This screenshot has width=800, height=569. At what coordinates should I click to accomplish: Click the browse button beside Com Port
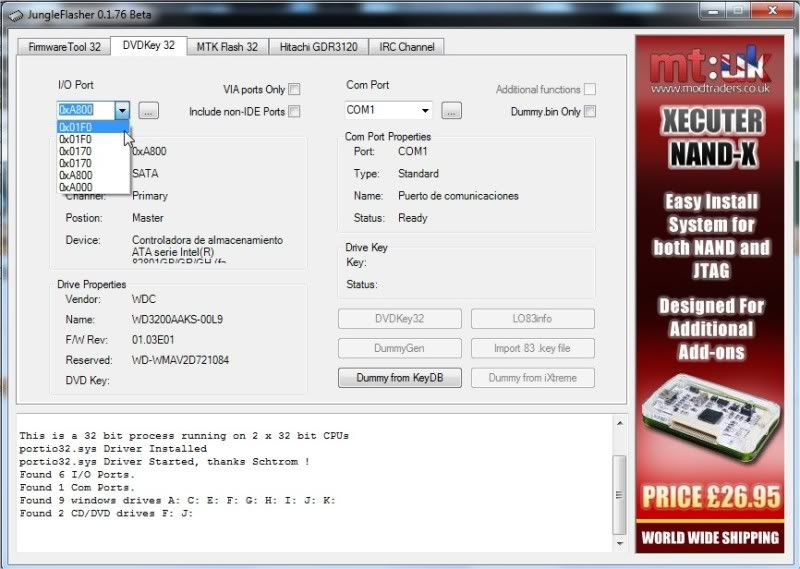pyautogui.click(x=451, y=111)
